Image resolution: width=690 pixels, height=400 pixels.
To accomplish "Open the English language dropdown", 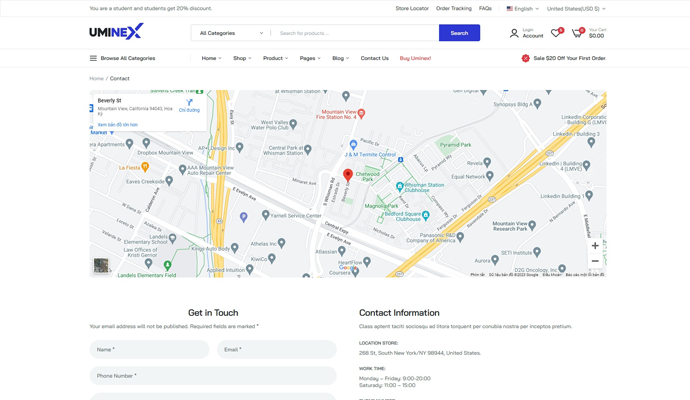I will coord(522,8).
